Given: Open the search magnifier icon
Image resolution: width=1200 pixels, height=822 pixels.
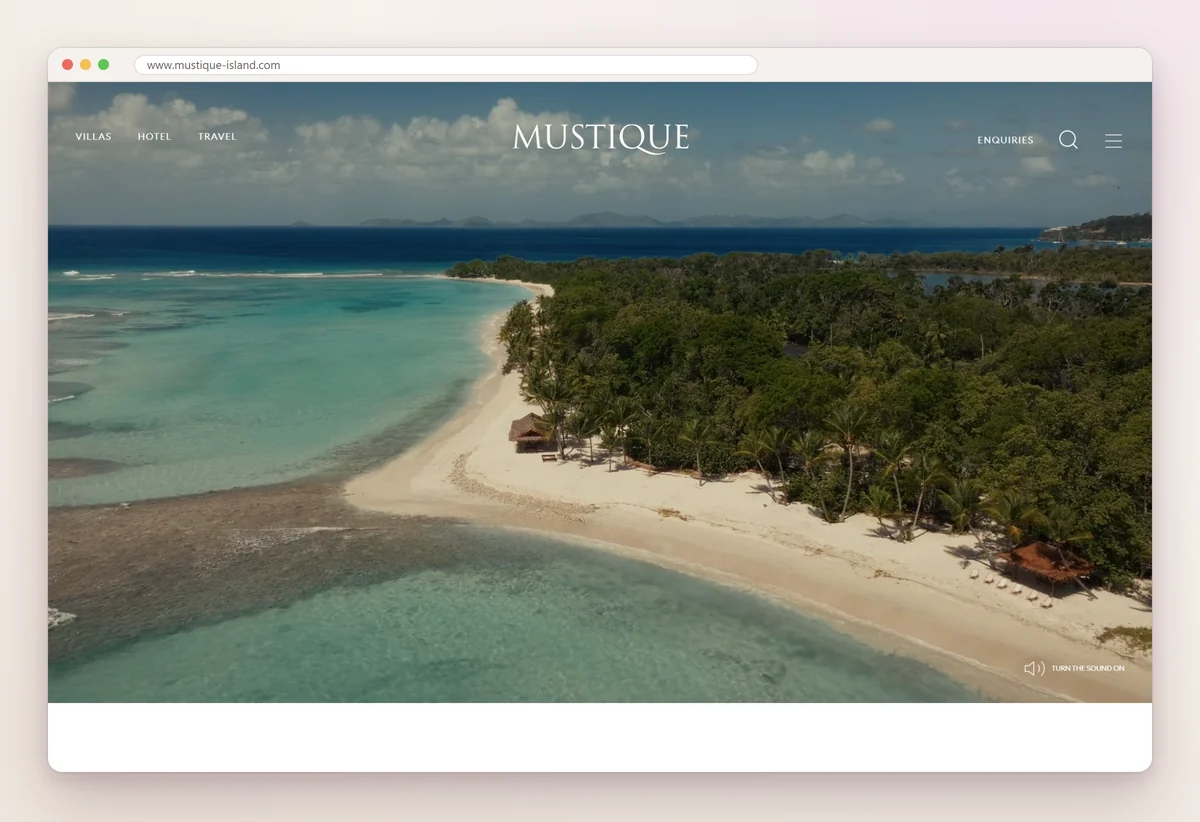Looking at the screenshot, I should point(1068,140).
